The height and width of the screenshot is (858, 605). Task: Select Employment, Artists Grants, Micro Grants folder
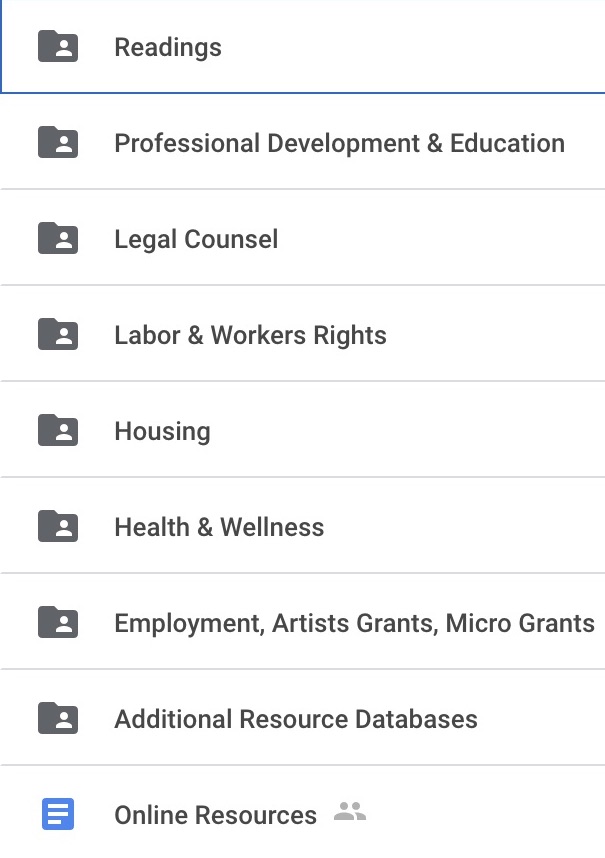tap(354, 624)
